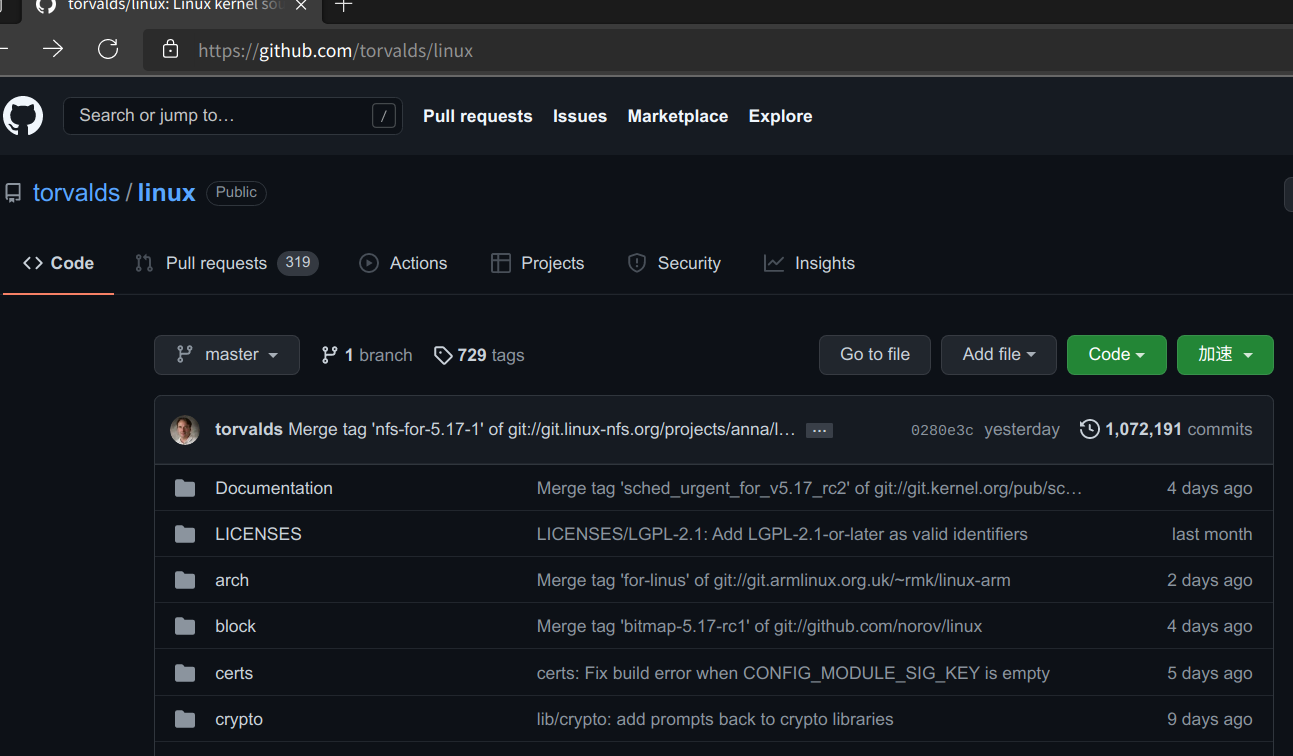Click torvalds avatar in latest commit
The image size is (1293, 756).
(x=185, y=430)
